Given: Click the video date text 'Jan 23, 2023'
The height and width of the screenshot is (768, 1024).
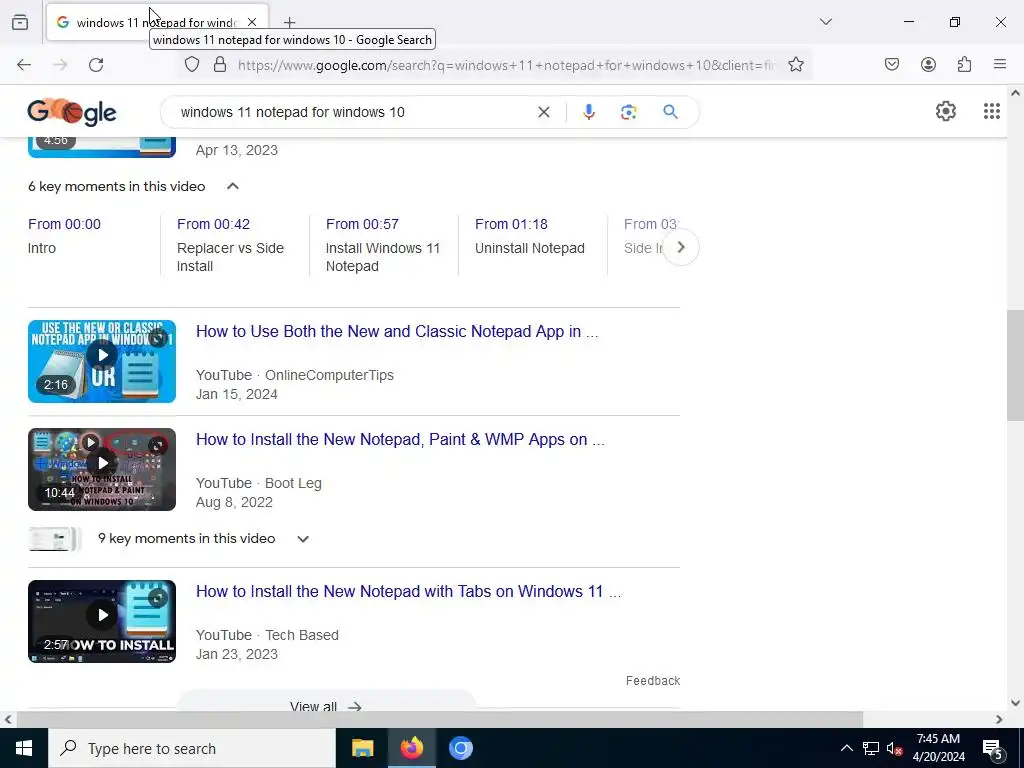Looking at the screenshot, I should (x=236, y=654).
